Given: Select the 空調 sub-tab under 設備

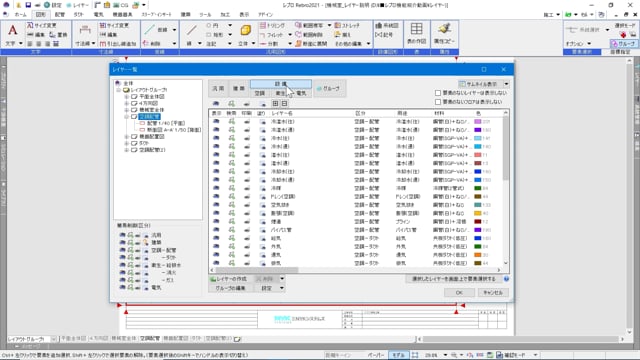Looking at the screenshot, I should pyautogui.click(x=260, y=93).
